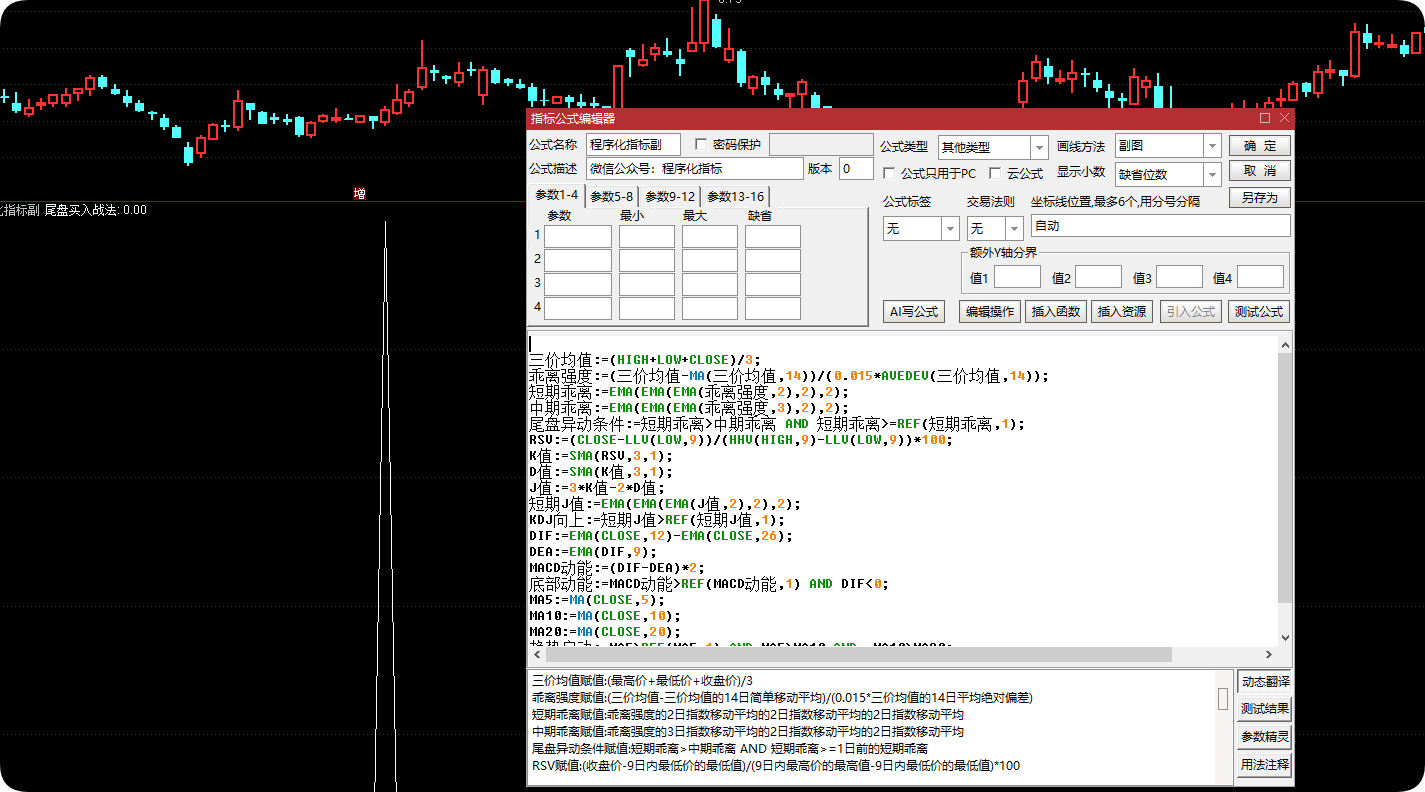
Task: Switch to the 参数5-8 tab
Action: pos(611,197)
